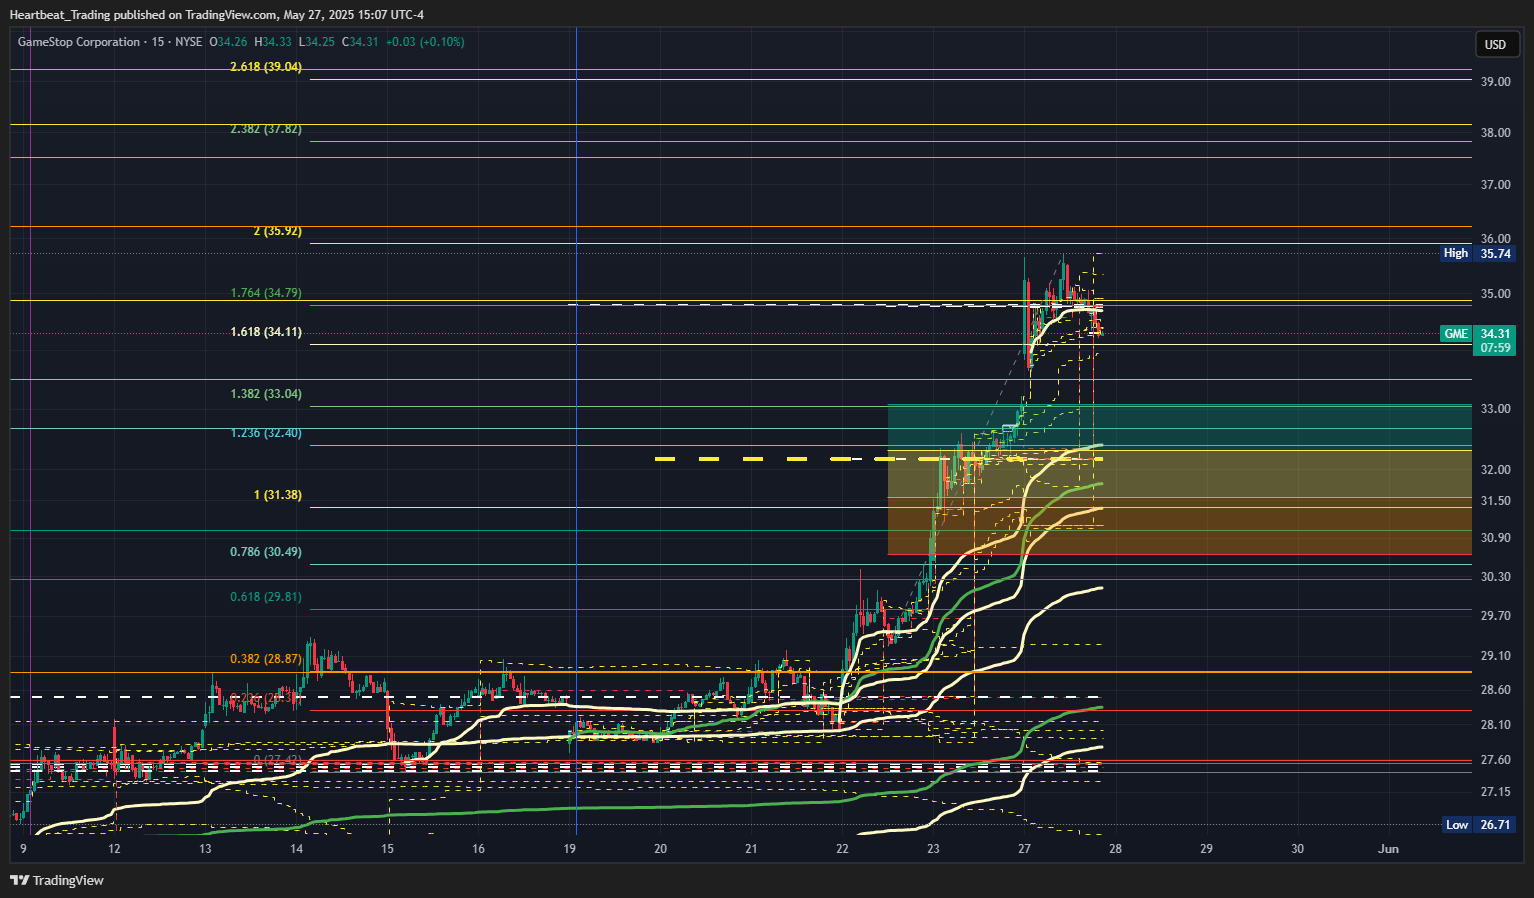
Task: Select the 1.618 (34.11) Fibonacci label
Action: pos(266,332)
